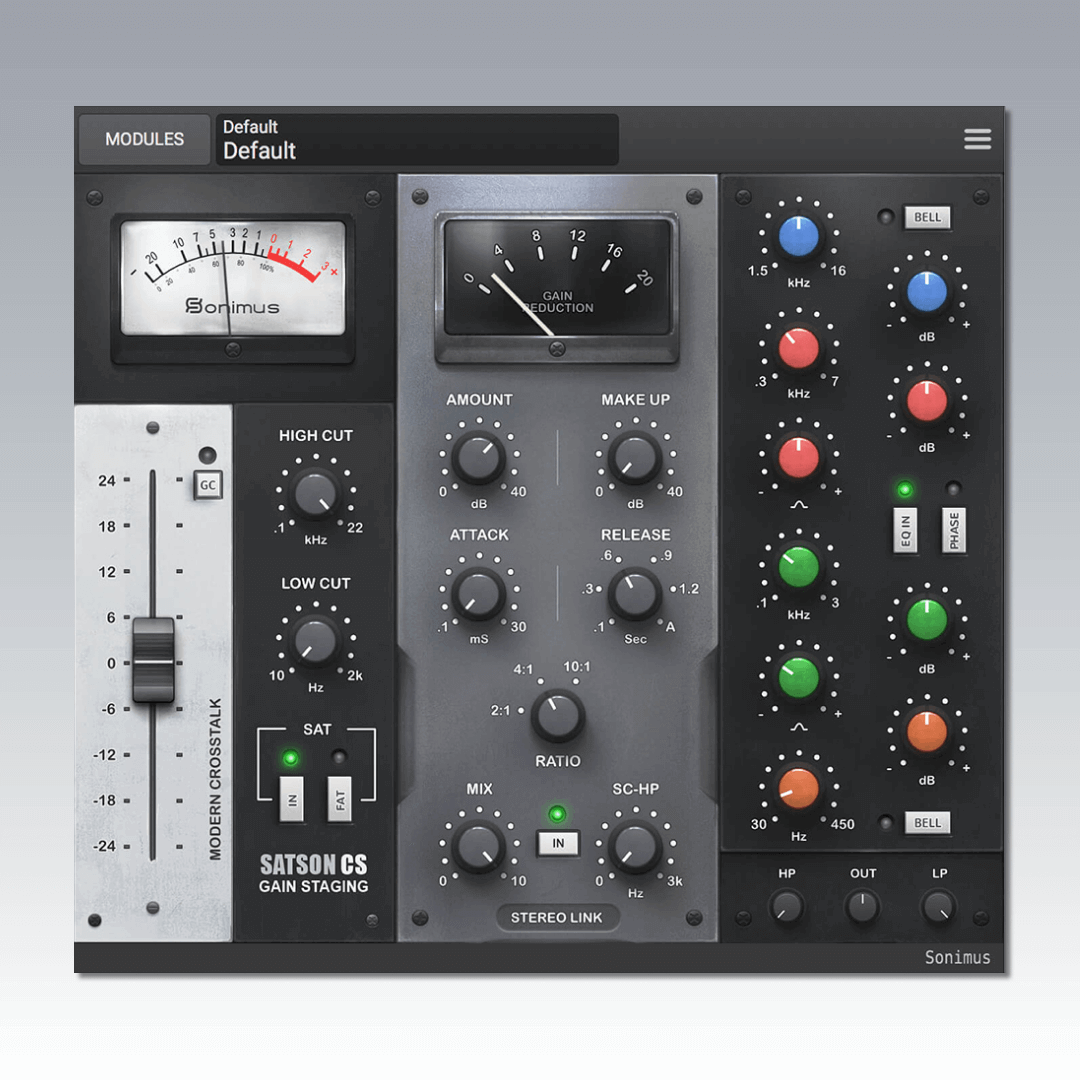
Task: Toggle the EQ IN switch
Action: (x=905, y=530)
